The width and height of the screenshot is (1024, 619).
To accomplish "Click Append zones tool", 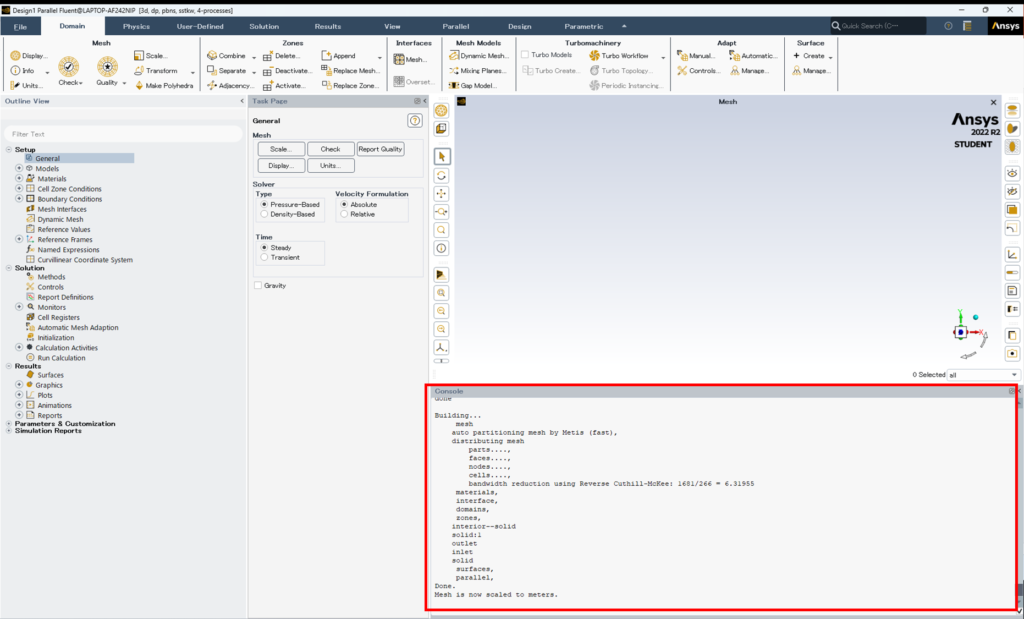I will [339, 56].
